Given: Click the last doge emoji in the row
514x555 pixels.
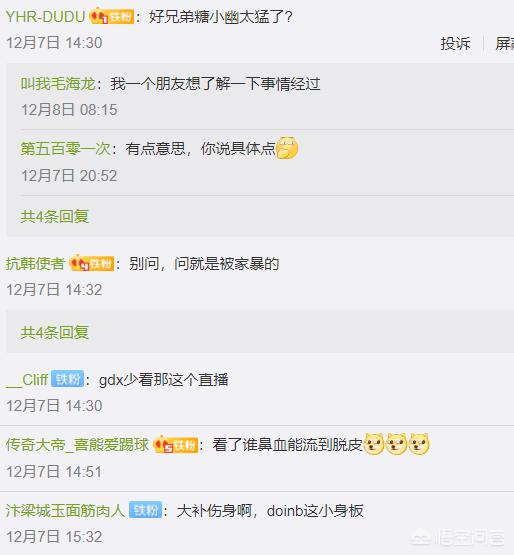Looking at the screenshot, I should pyautogui.click(x=419, y=444).
